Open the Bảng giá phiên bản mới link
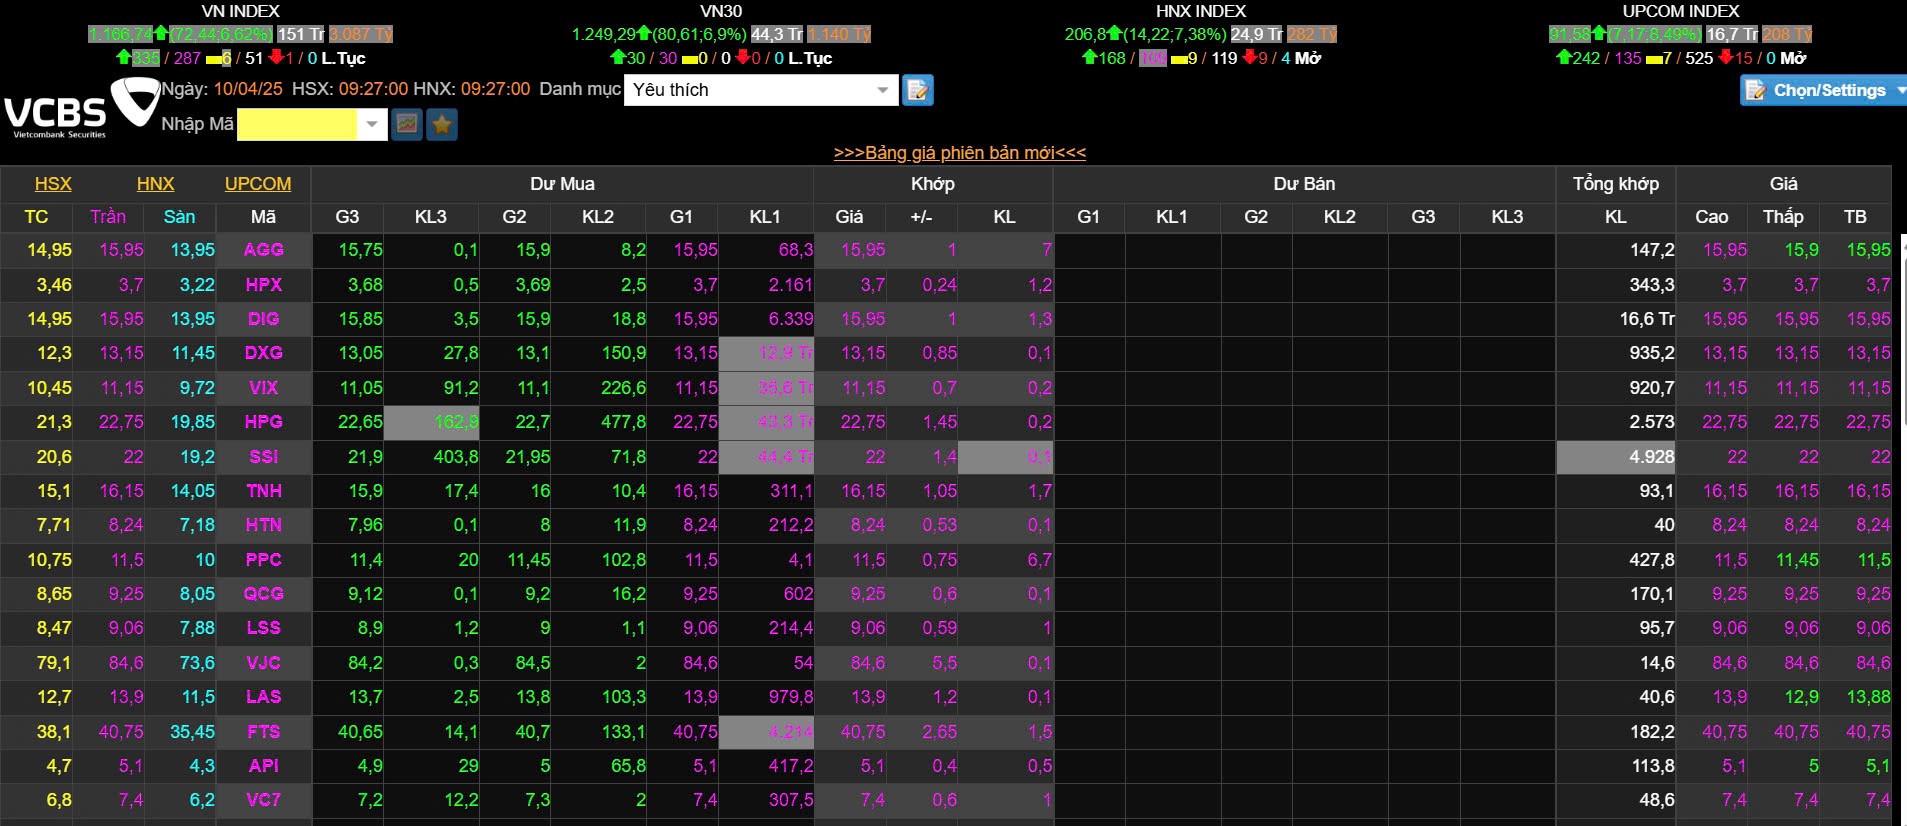1907x826 pixels. coord(959,153)
